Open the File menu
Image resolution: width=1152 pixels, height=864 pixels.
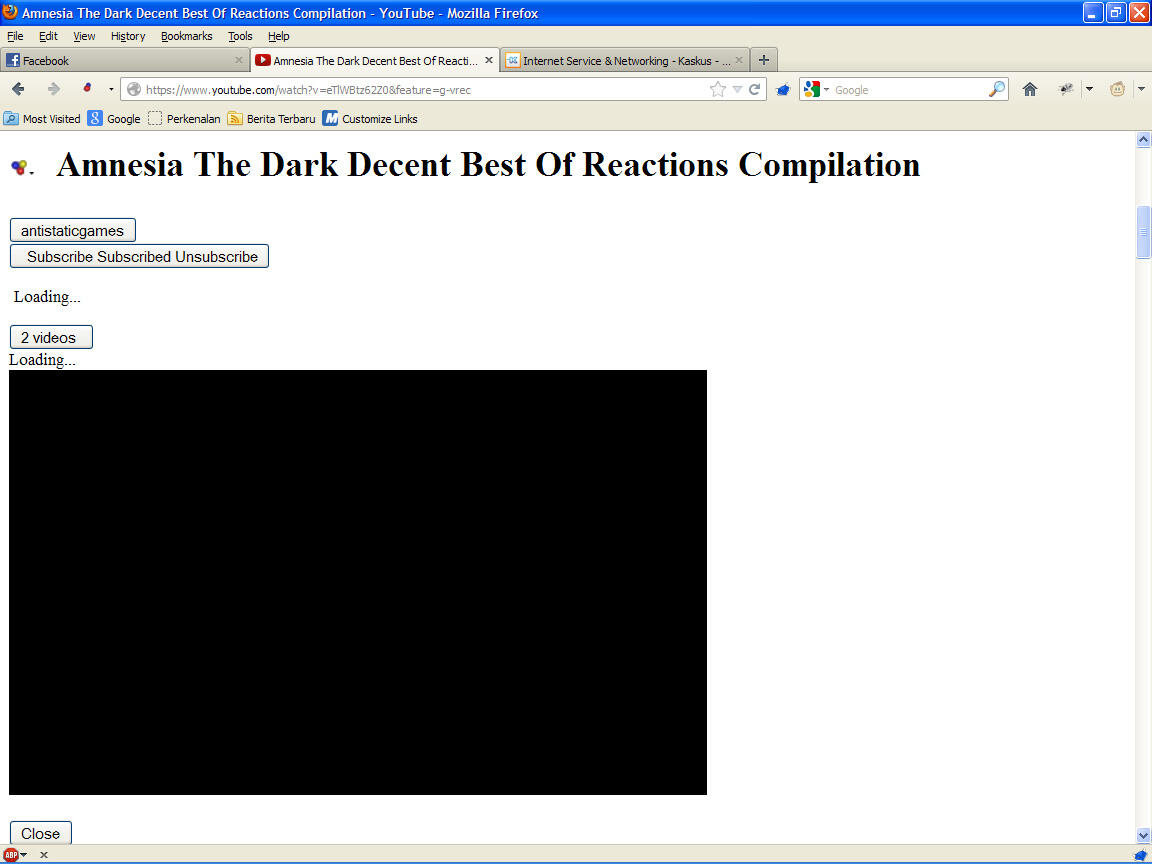point(15,36)
